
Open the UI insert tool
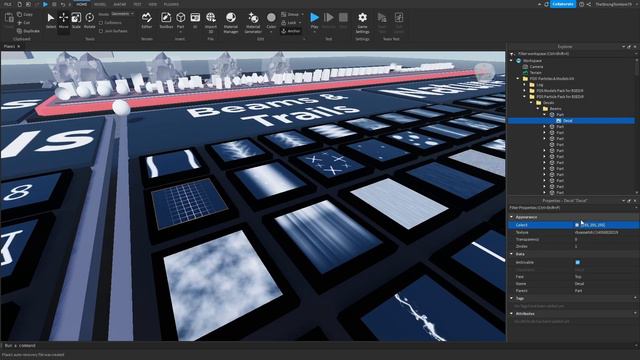point(195,20)
